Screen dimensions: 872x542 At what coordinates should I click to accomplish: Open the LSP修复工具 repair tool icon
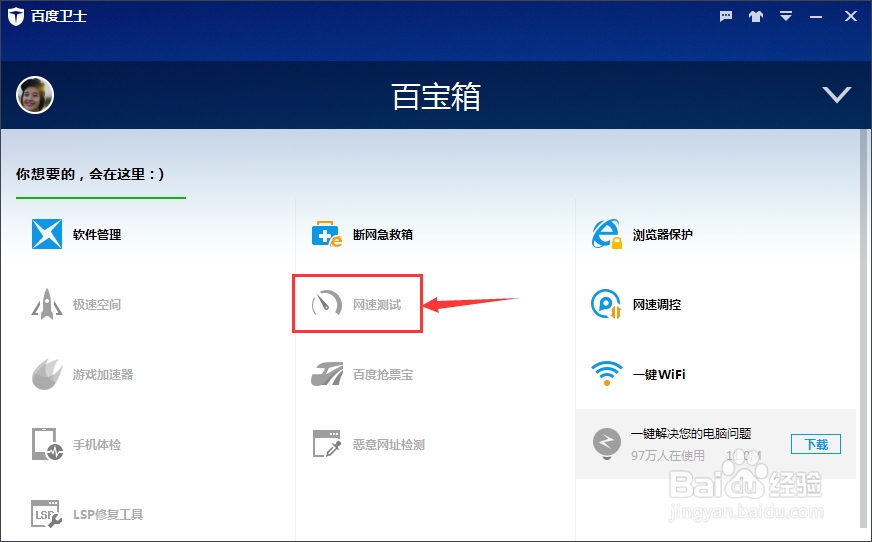click(x=46, y=514)
